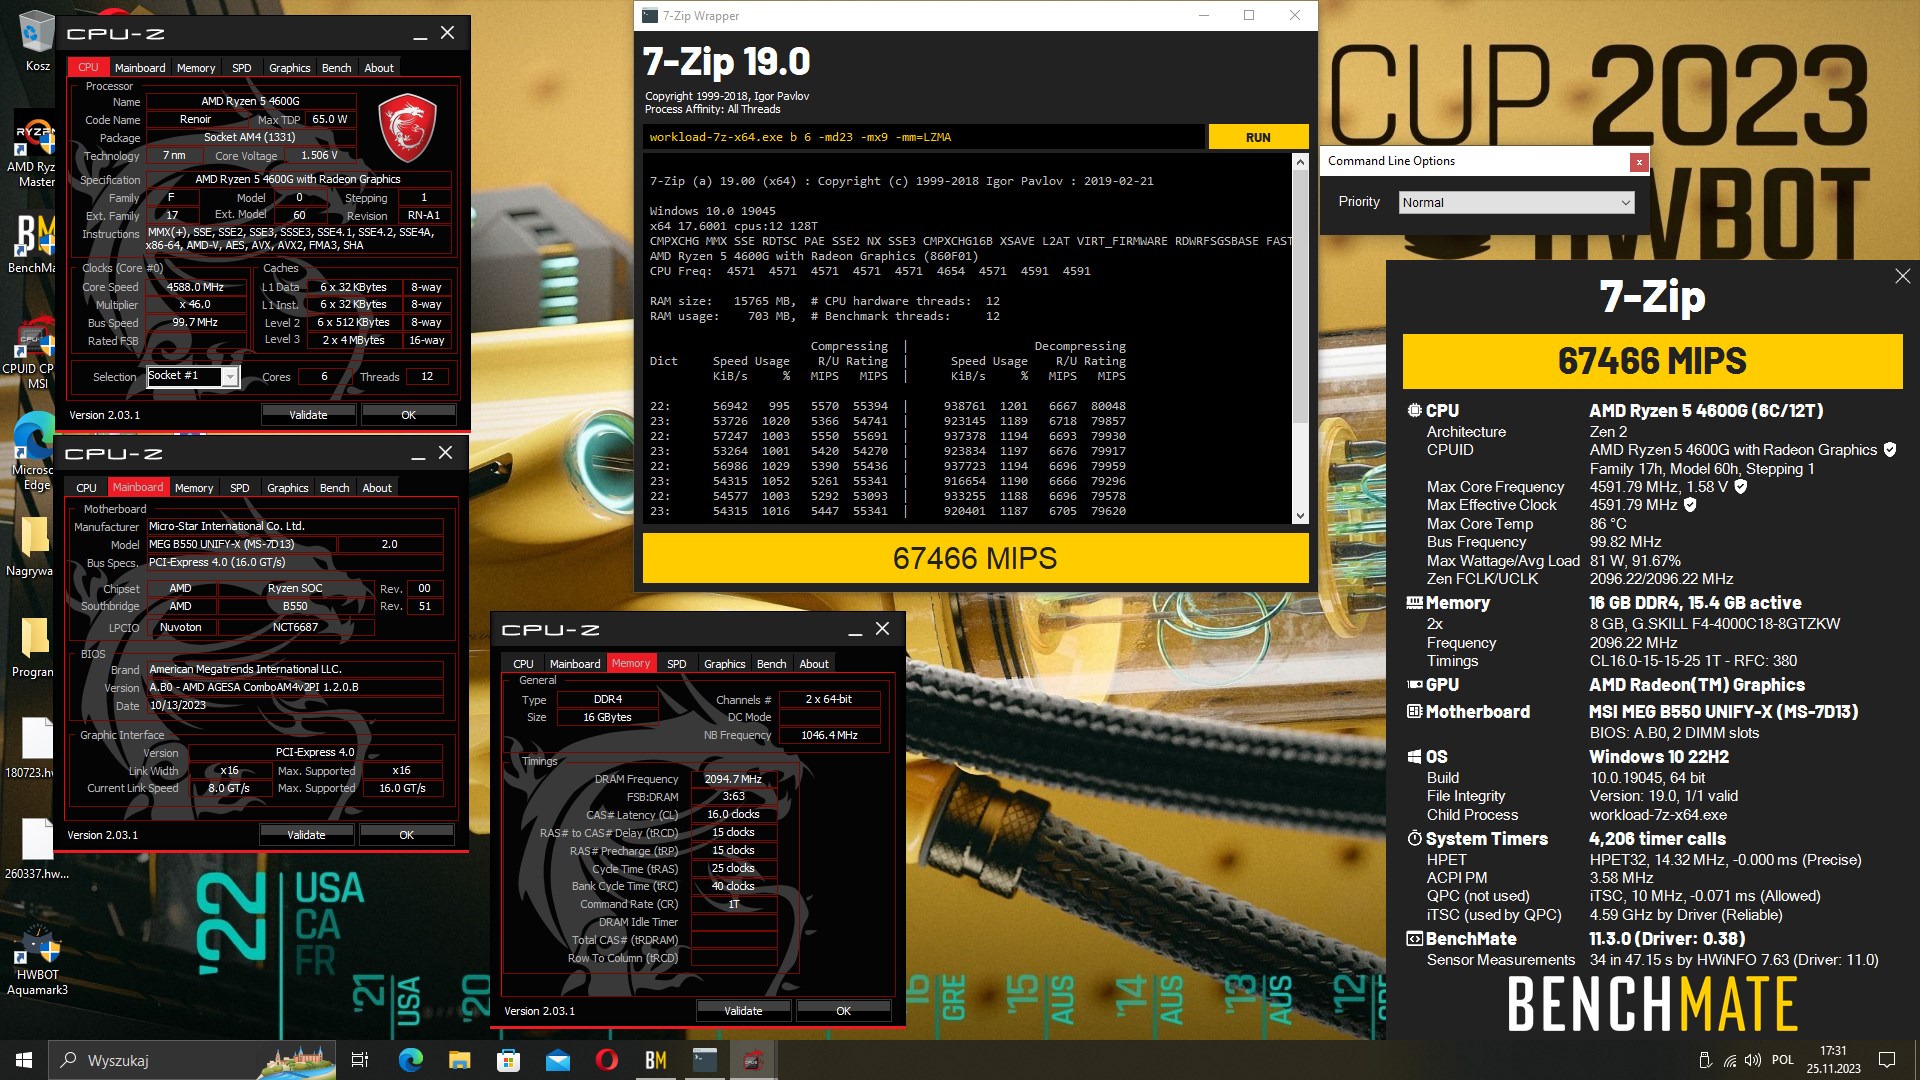Open Graphics tab in top CPU-Z window
Screen dimensions: 1920x1080
coord(290,68)
